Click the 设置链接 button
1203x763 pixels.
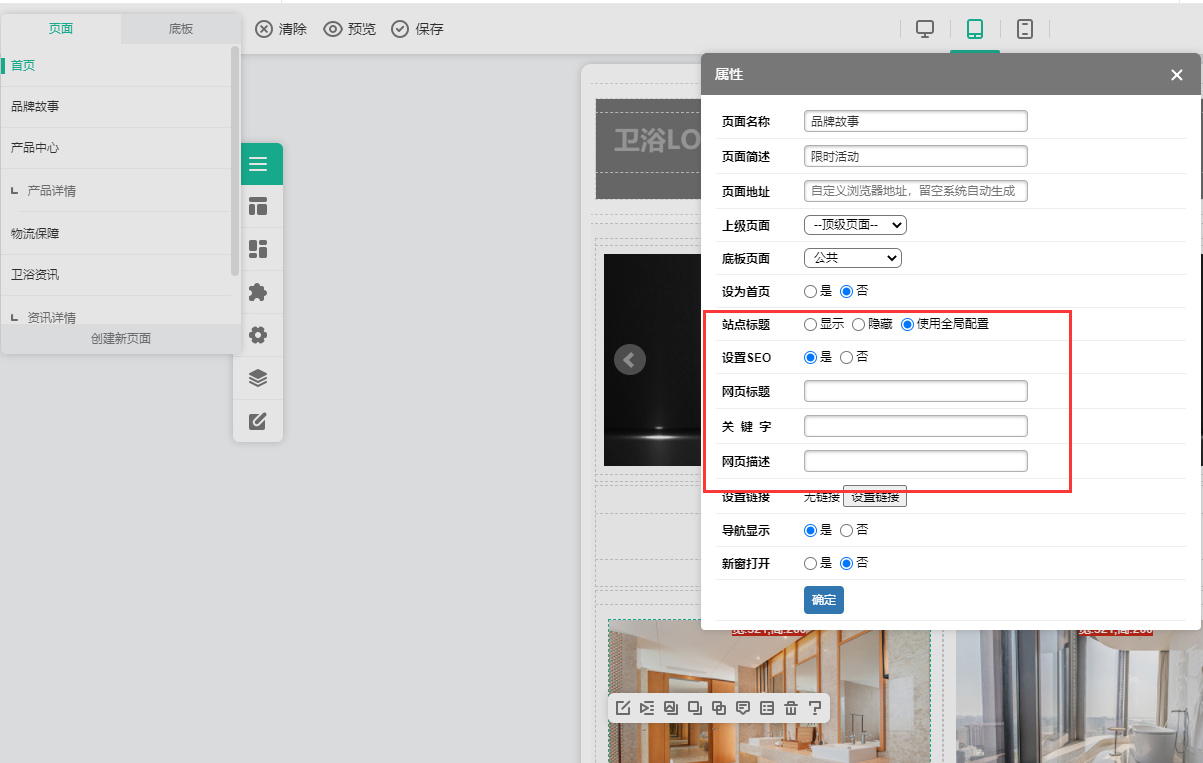point(874,497)
